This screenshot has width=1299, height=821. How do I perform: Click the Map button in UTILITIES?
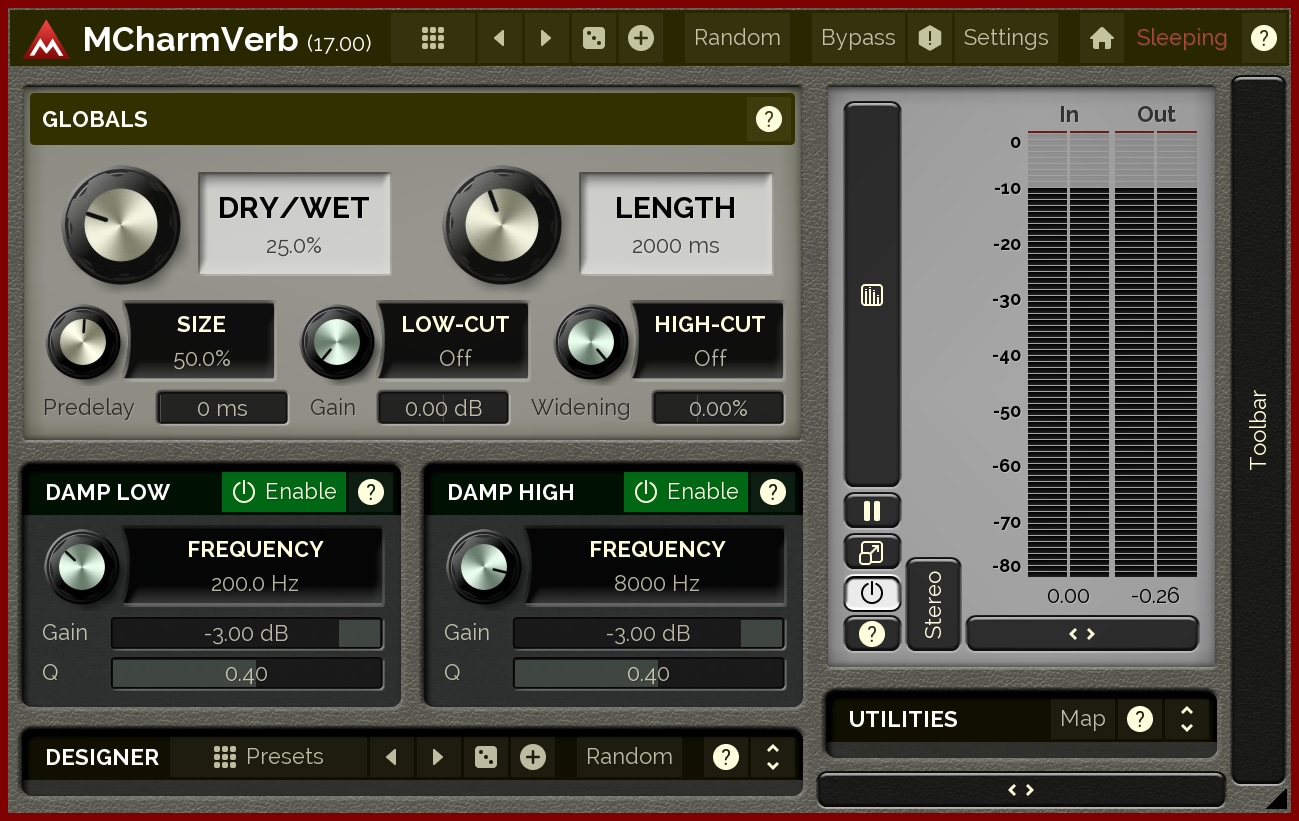tap(1082, 719)
